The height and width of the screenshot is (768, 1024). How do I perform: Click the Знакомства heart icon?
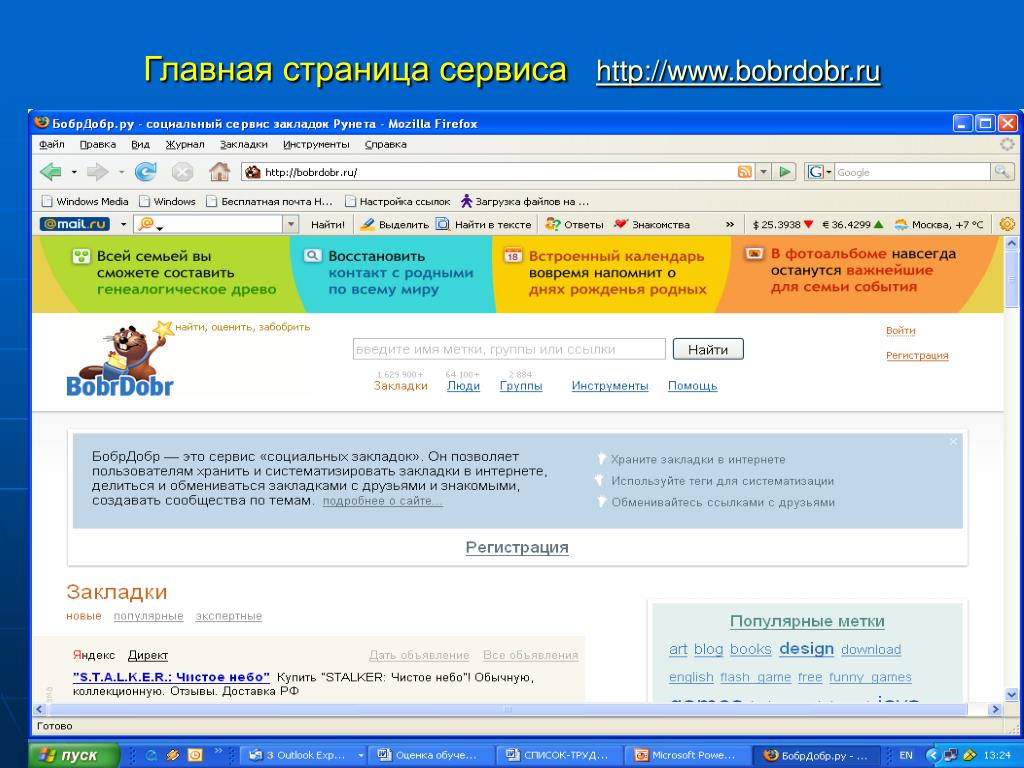coord(620,224)
